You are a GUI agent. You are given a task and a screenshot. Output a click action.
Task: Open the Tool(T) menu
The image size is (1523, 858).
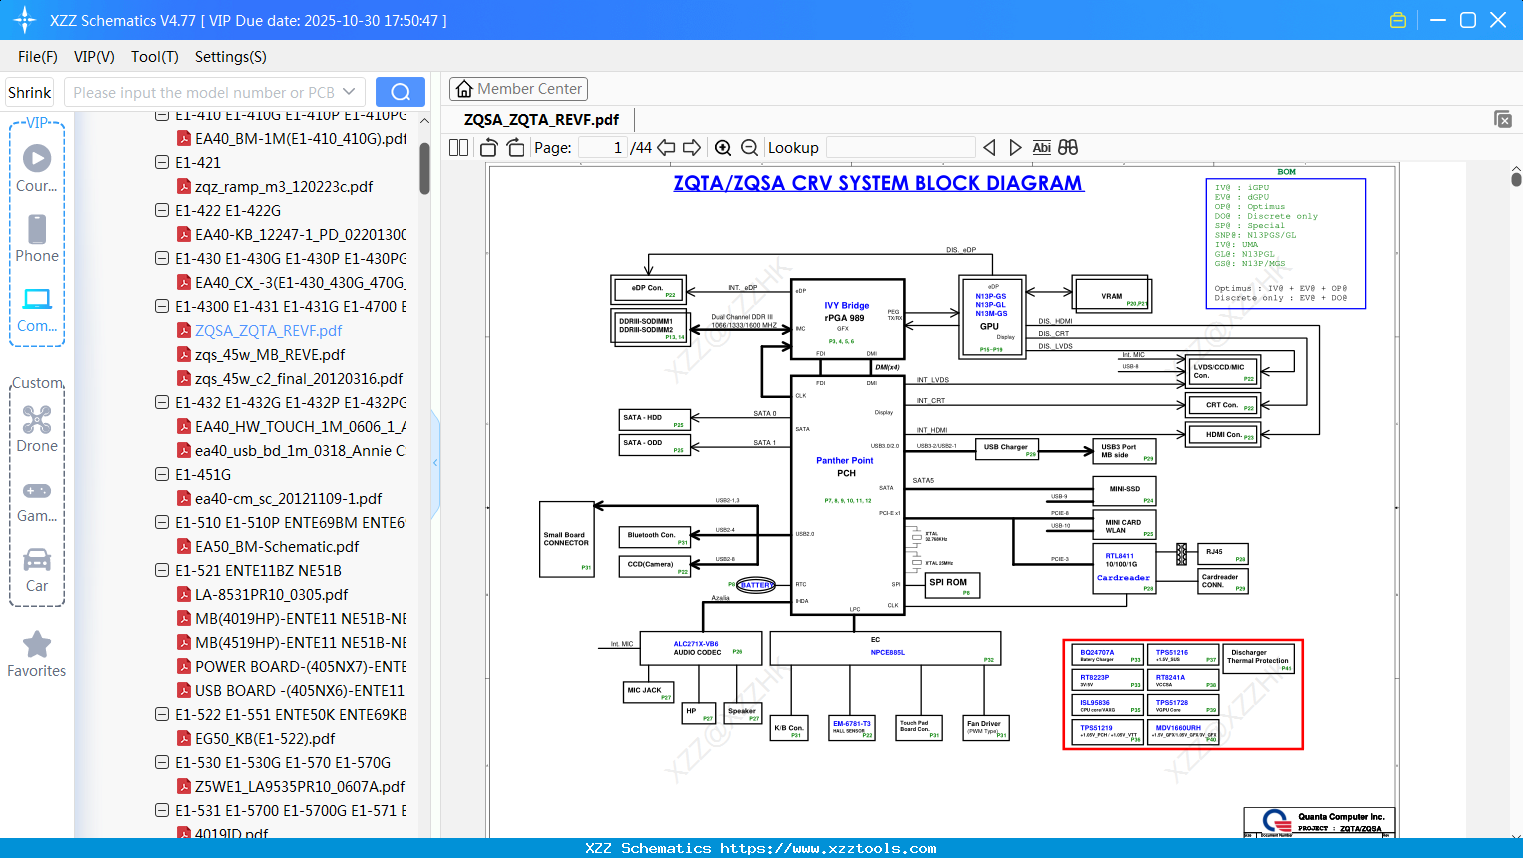(155, 57)
